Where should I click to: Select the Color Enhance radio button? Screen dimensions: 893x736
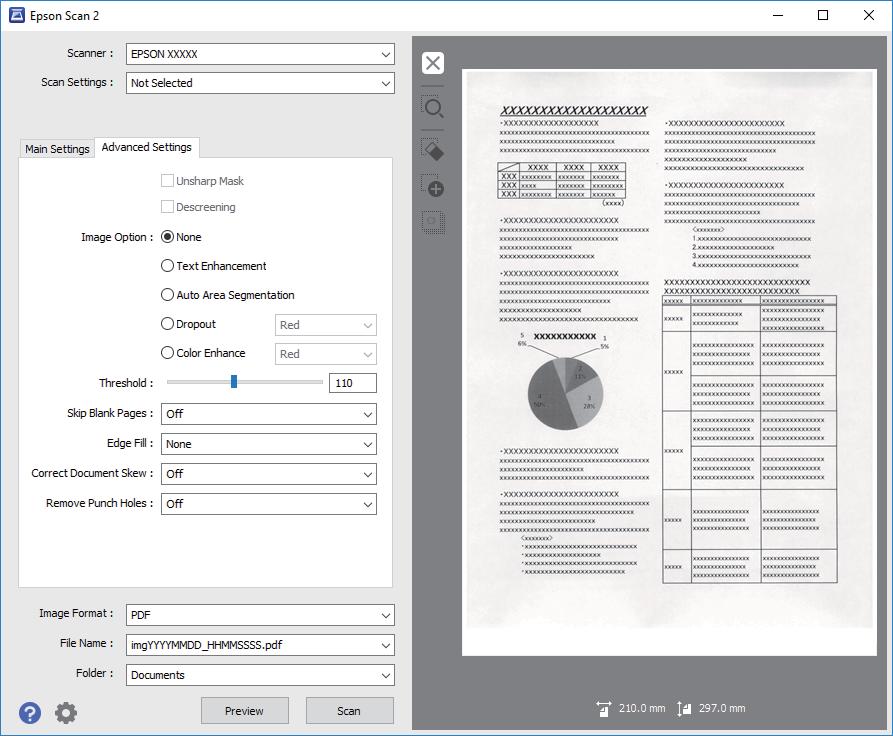(x=167, y=353)
